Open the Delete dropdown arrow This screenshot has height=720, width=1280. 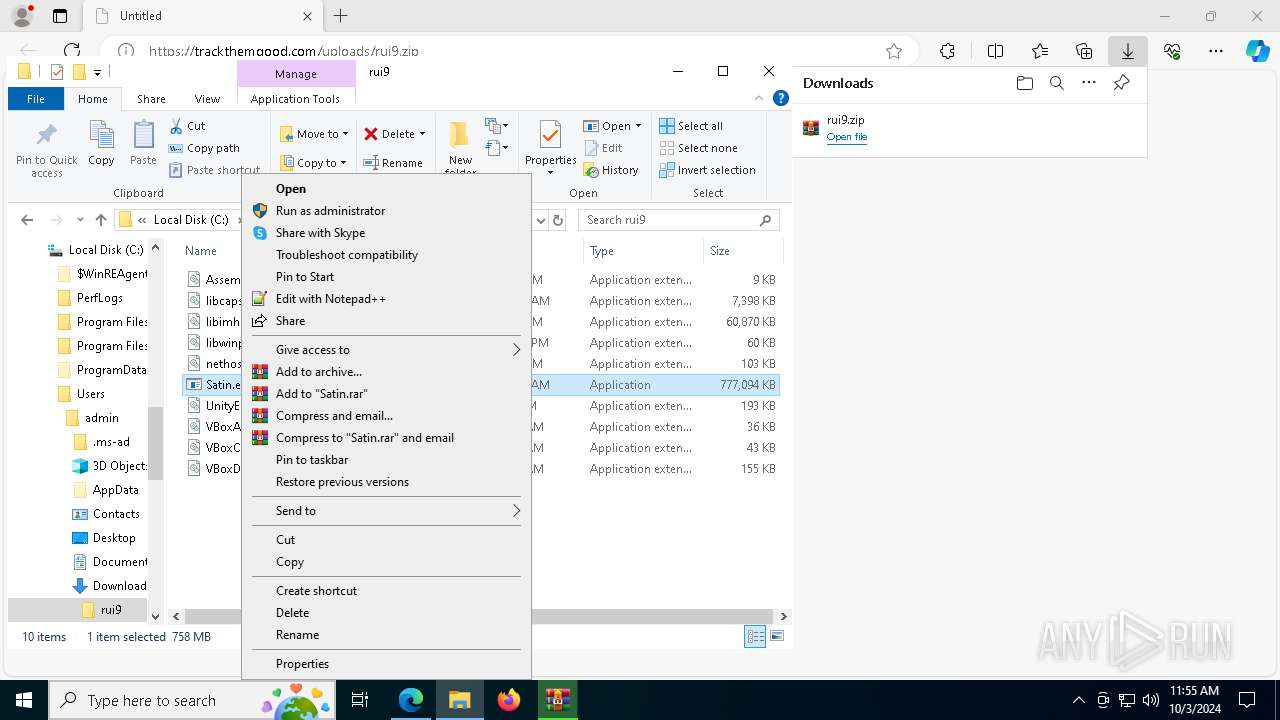coord(422,134)
